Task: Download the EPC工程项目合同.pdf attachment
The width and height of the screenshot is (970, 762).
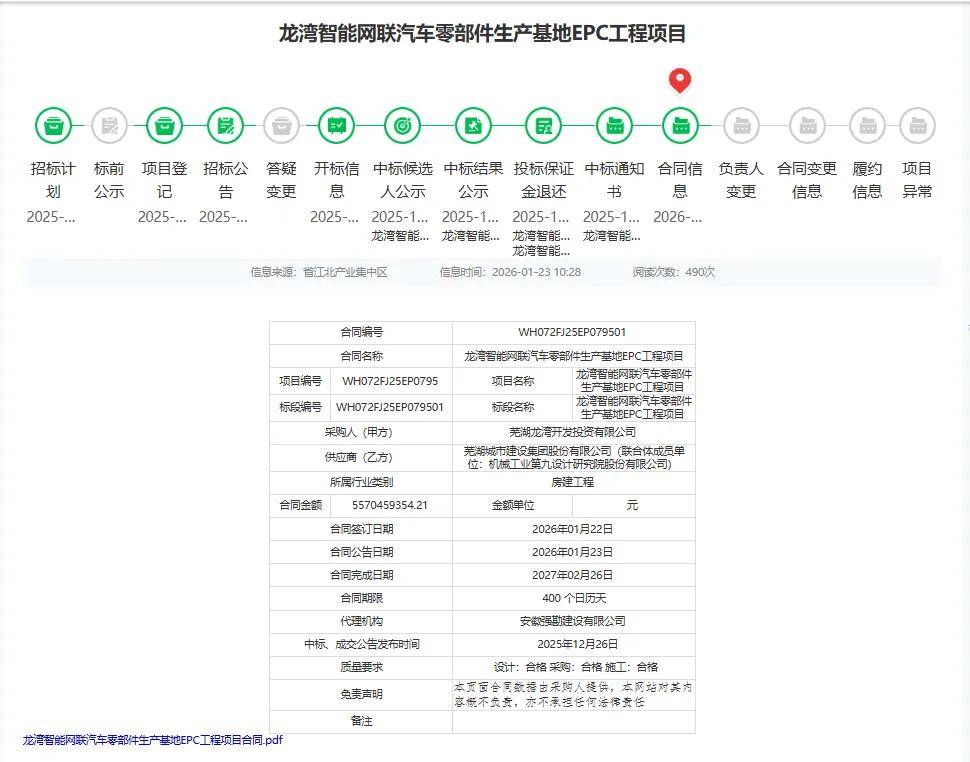Action: point(153,740)
